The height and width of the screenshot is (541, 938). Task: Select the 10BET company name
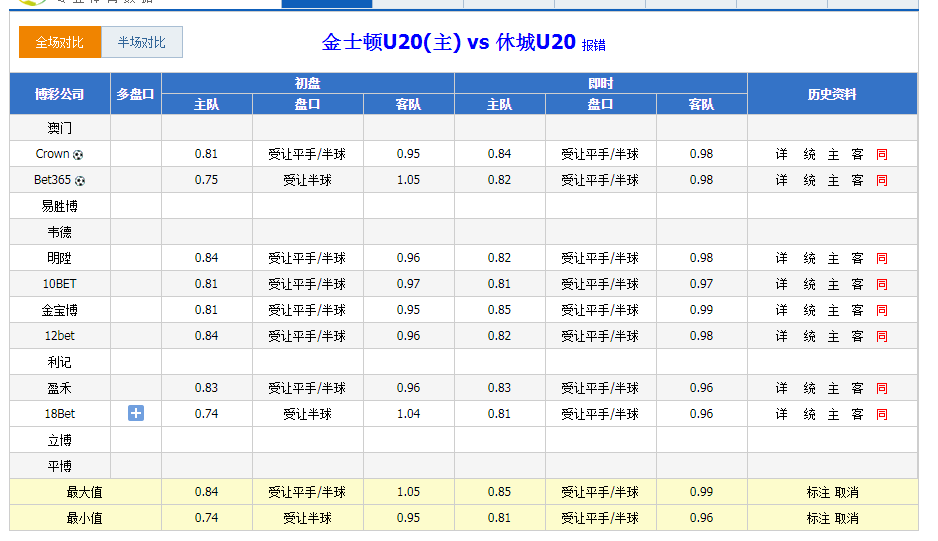pyautogui.click(x=60, y=284)
